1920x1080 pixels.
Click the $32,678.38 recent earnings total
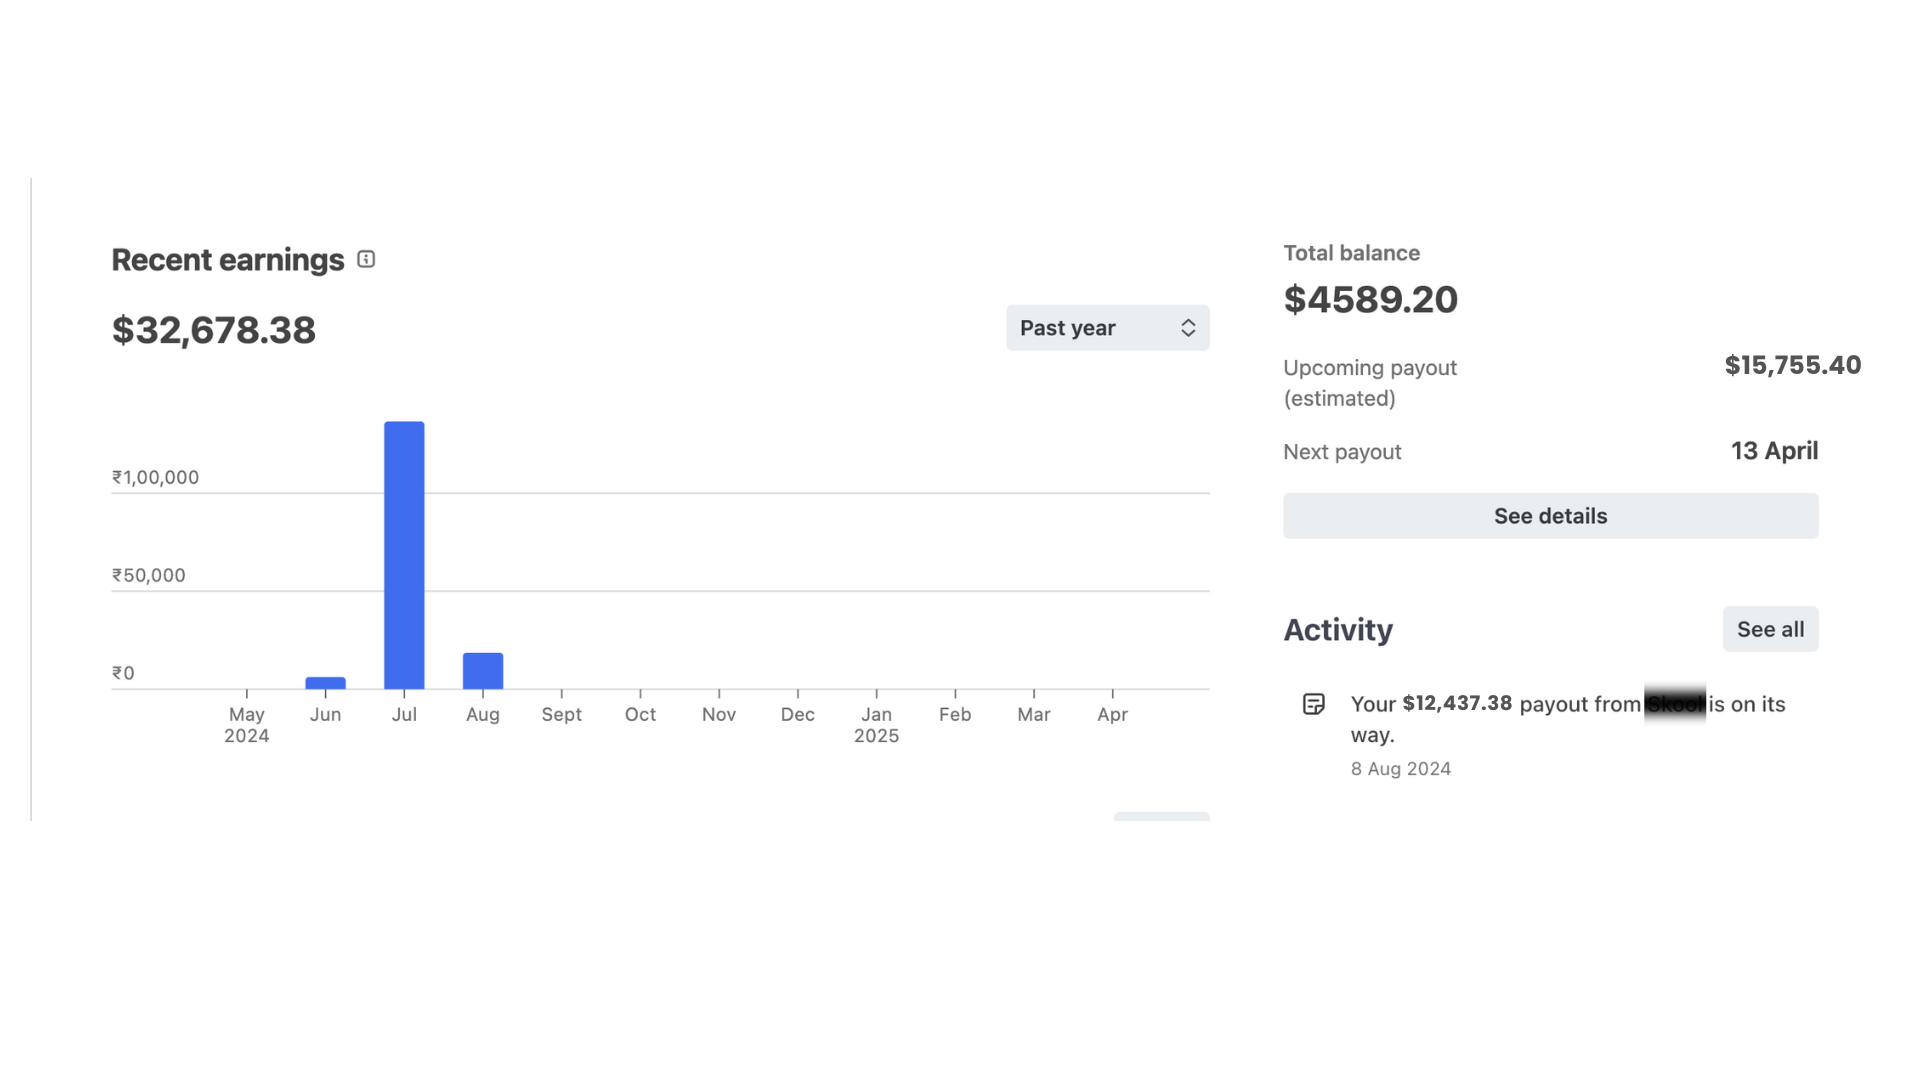pyautogui.click(x=214, y=330)
